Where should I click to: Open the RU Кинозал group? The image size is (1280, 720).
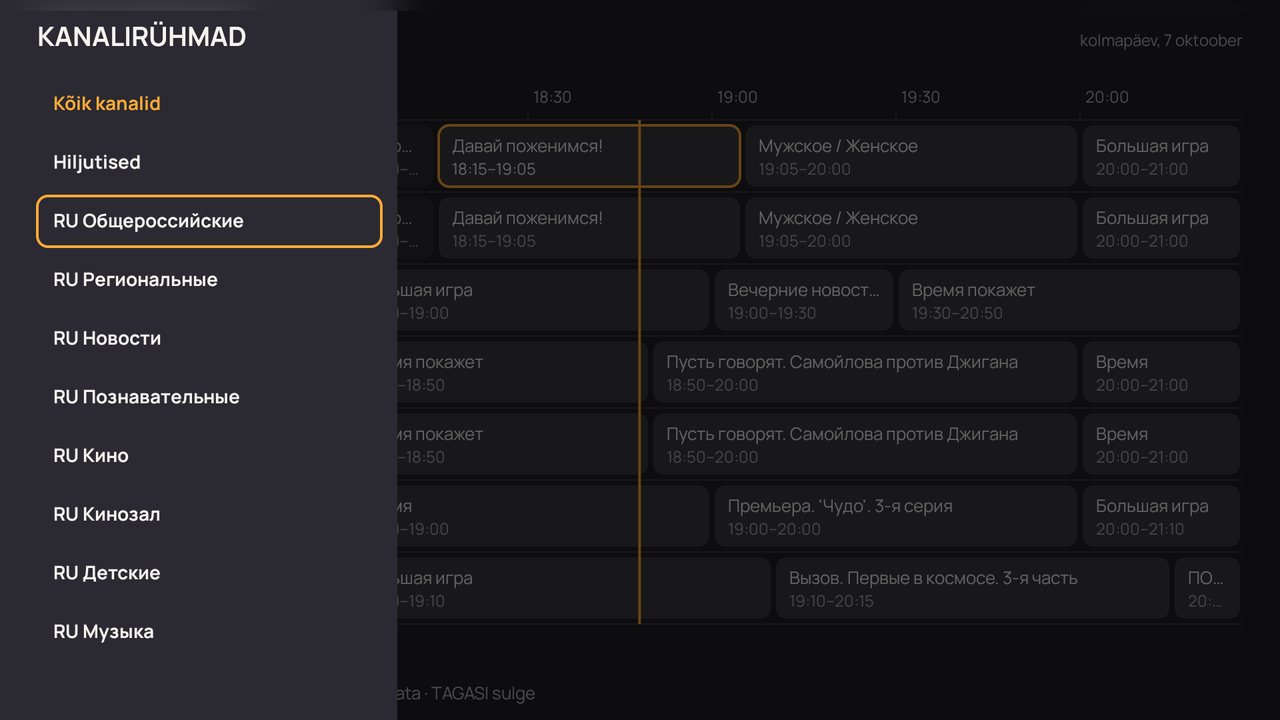click(208, 514)
